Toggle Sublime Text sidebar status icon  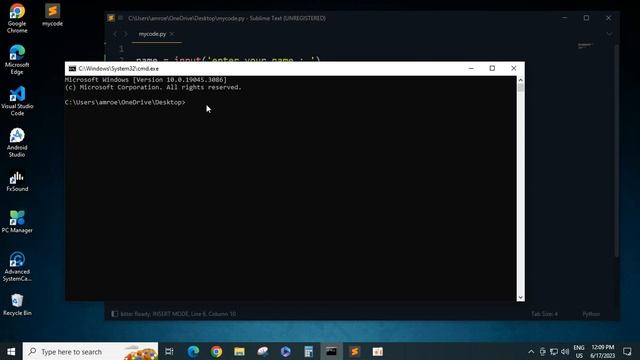115,314
